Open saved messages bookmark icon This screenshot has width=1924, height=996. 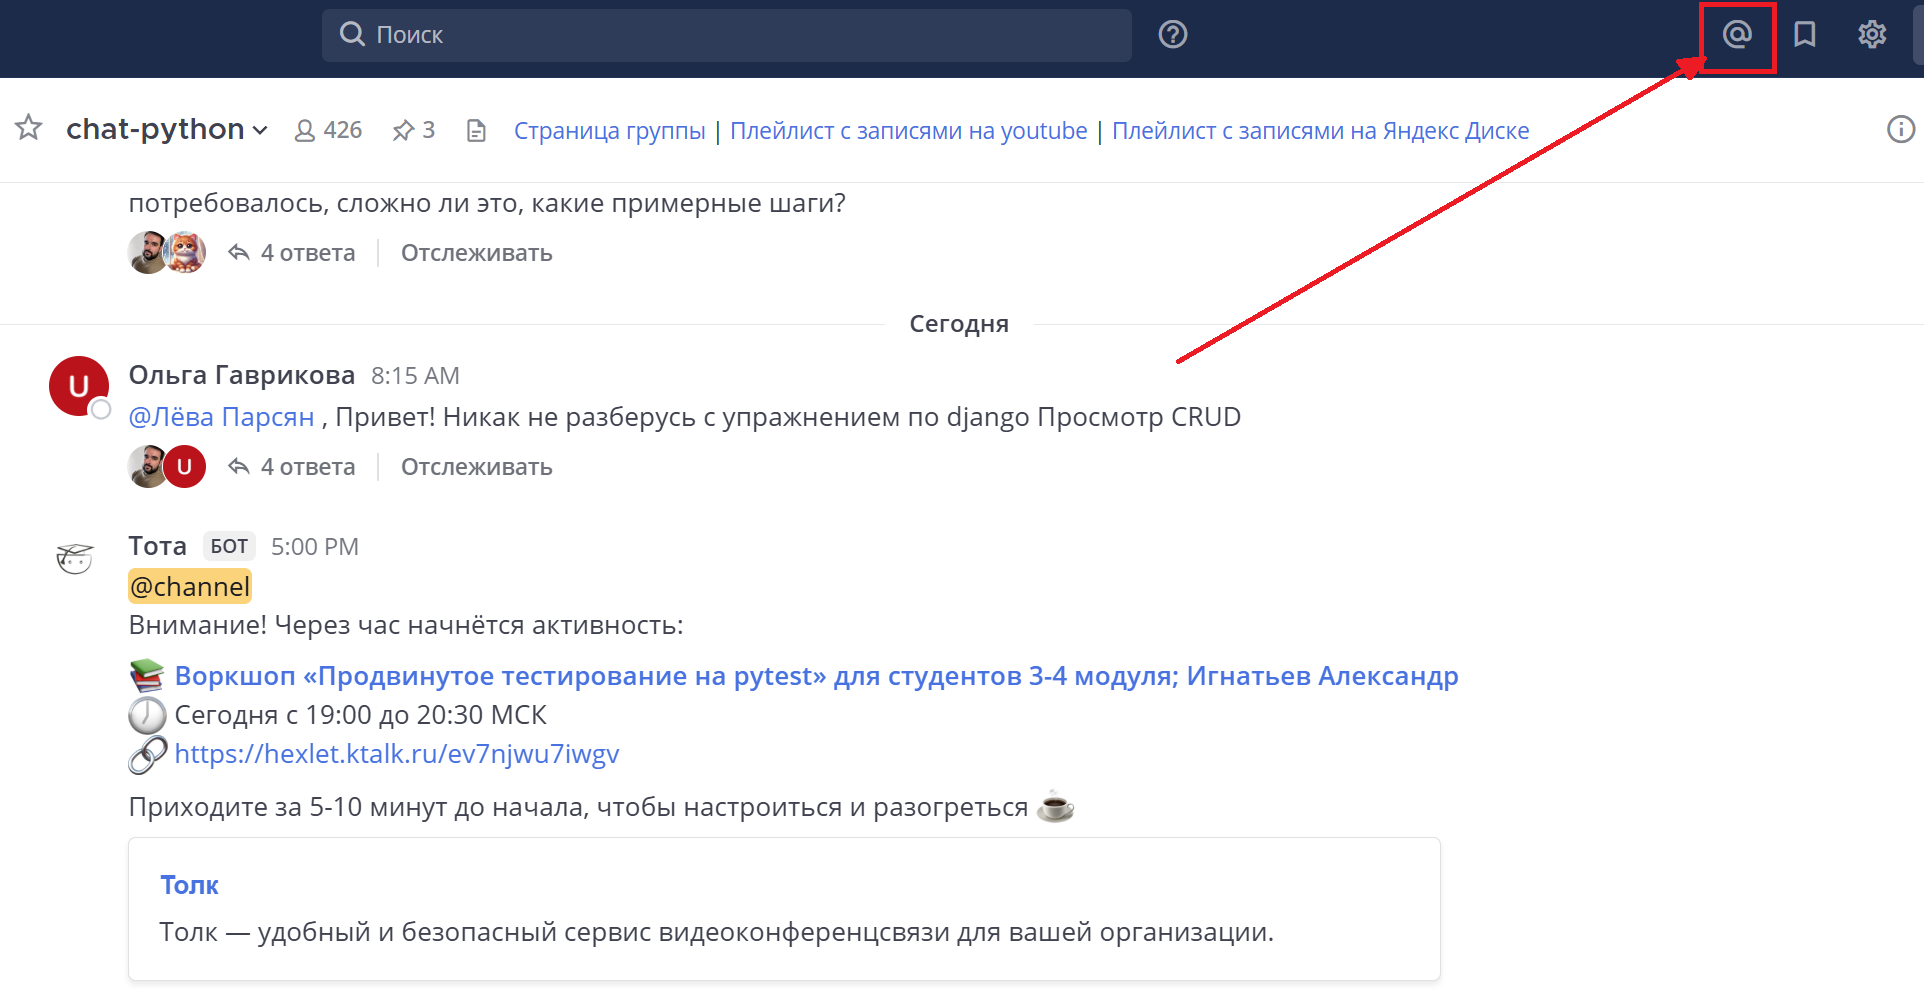click(x=1805, y=35)
